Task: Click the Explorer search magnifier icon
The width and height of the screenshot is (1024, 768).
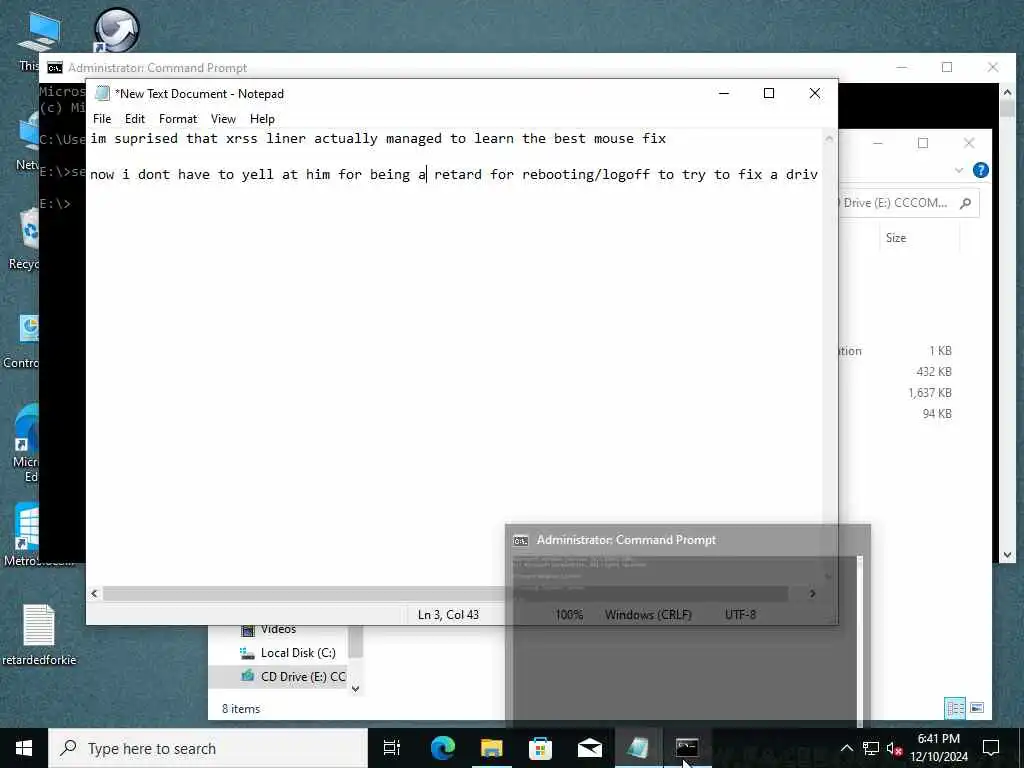Action: coord(965,203)
